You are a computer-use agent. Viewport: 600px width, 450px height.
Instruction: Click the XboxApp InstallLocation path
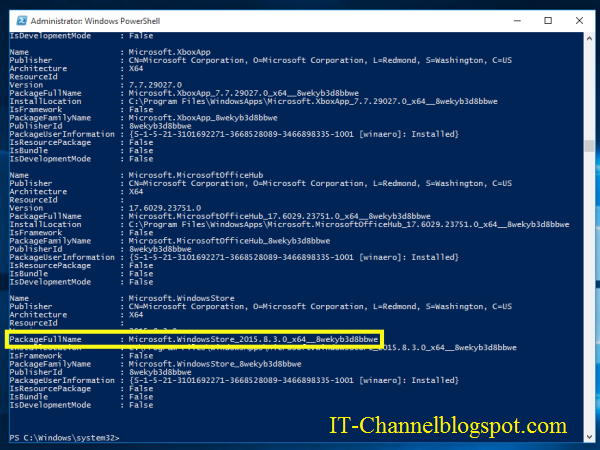313,101
